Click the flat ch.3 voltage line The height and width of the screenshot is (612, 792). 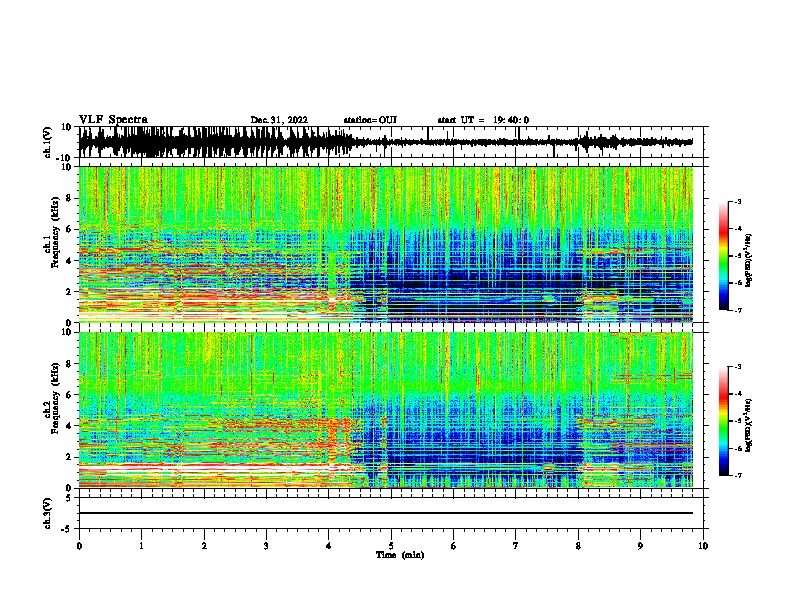(x=385, y=513)
